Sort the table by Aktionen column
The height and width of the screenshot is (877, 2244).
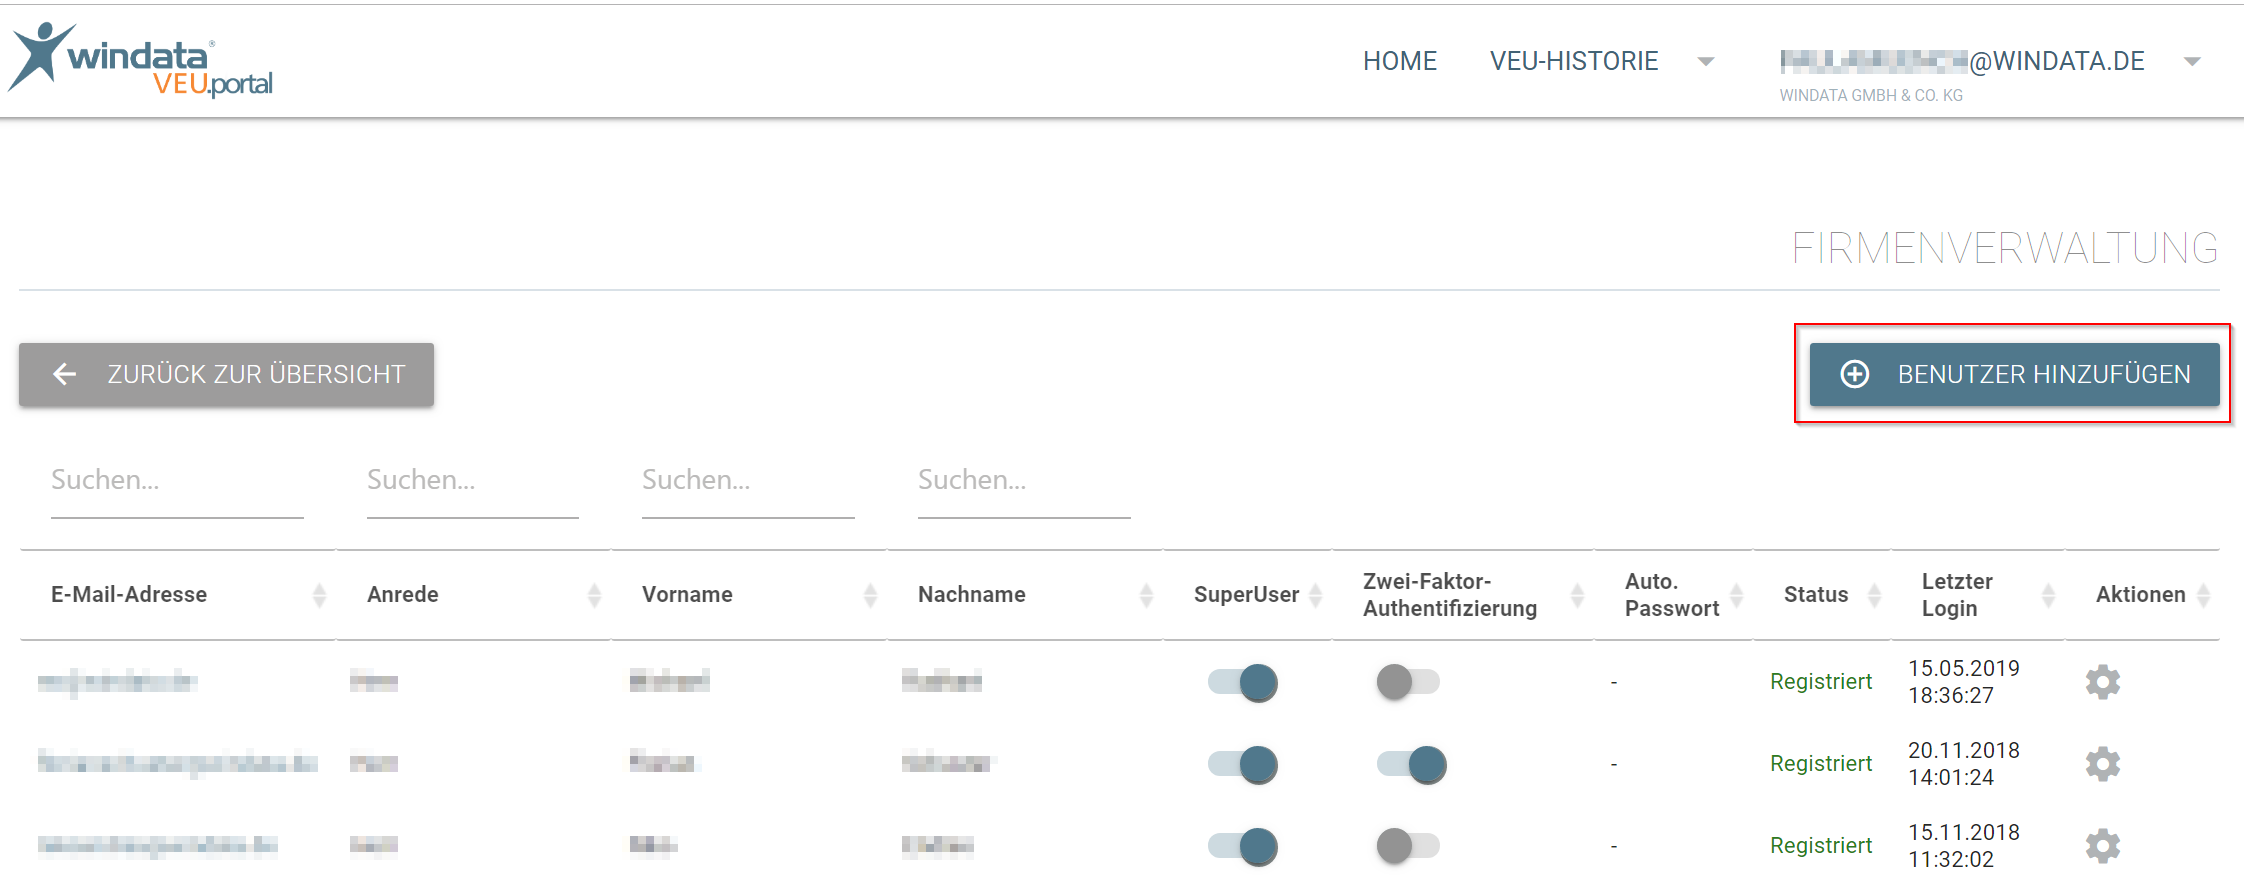coord(2203,595)
